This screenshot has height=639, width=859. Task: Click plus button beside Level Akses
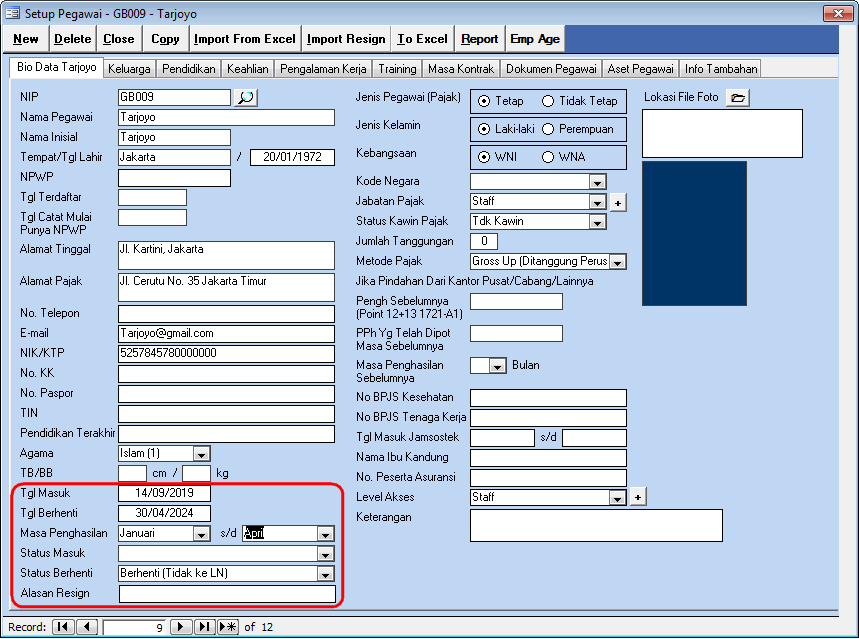click(638, 497)
